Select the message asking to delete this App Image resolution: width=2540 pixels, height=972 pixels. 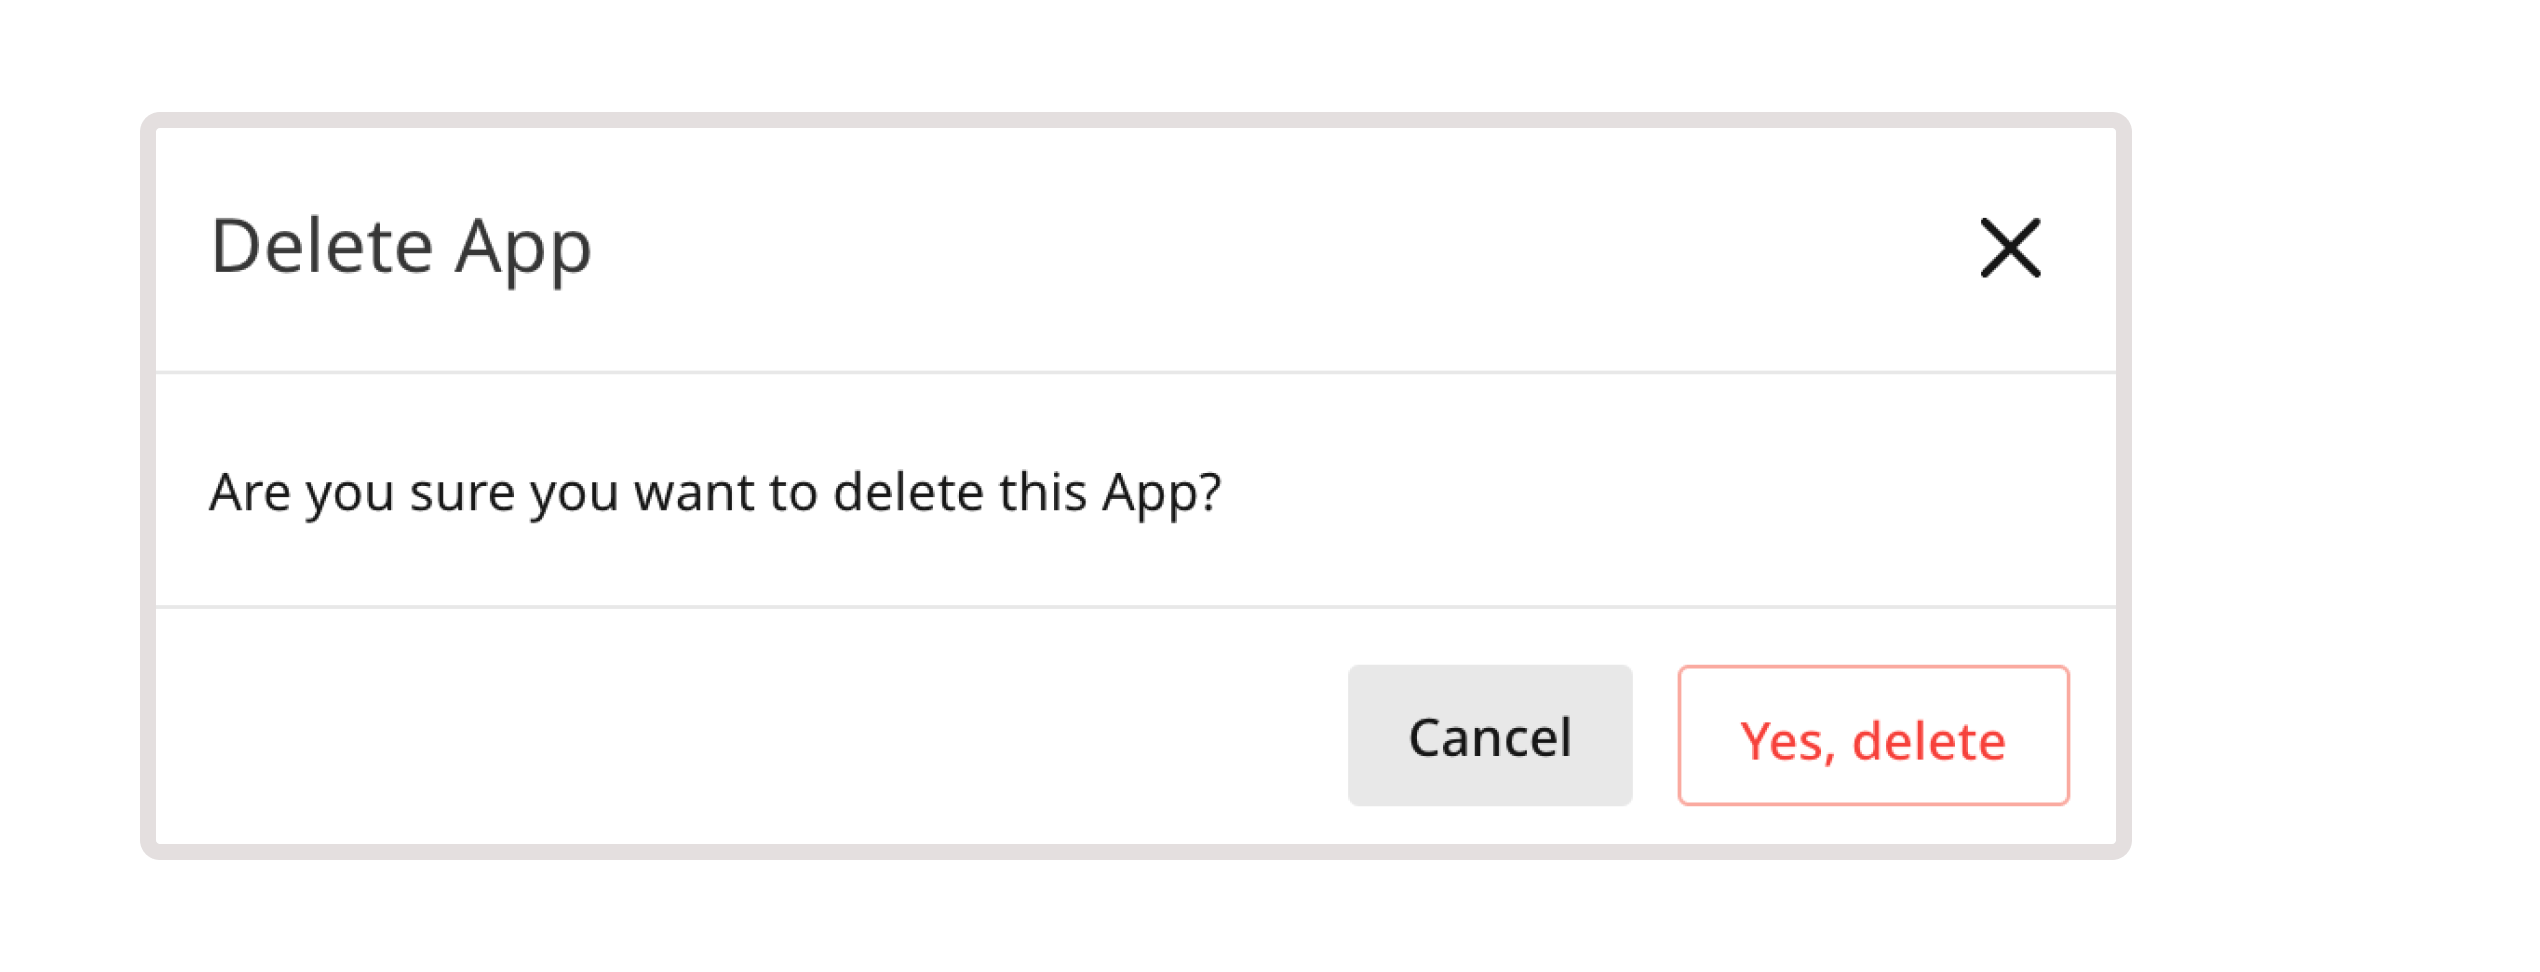[715, 492]
